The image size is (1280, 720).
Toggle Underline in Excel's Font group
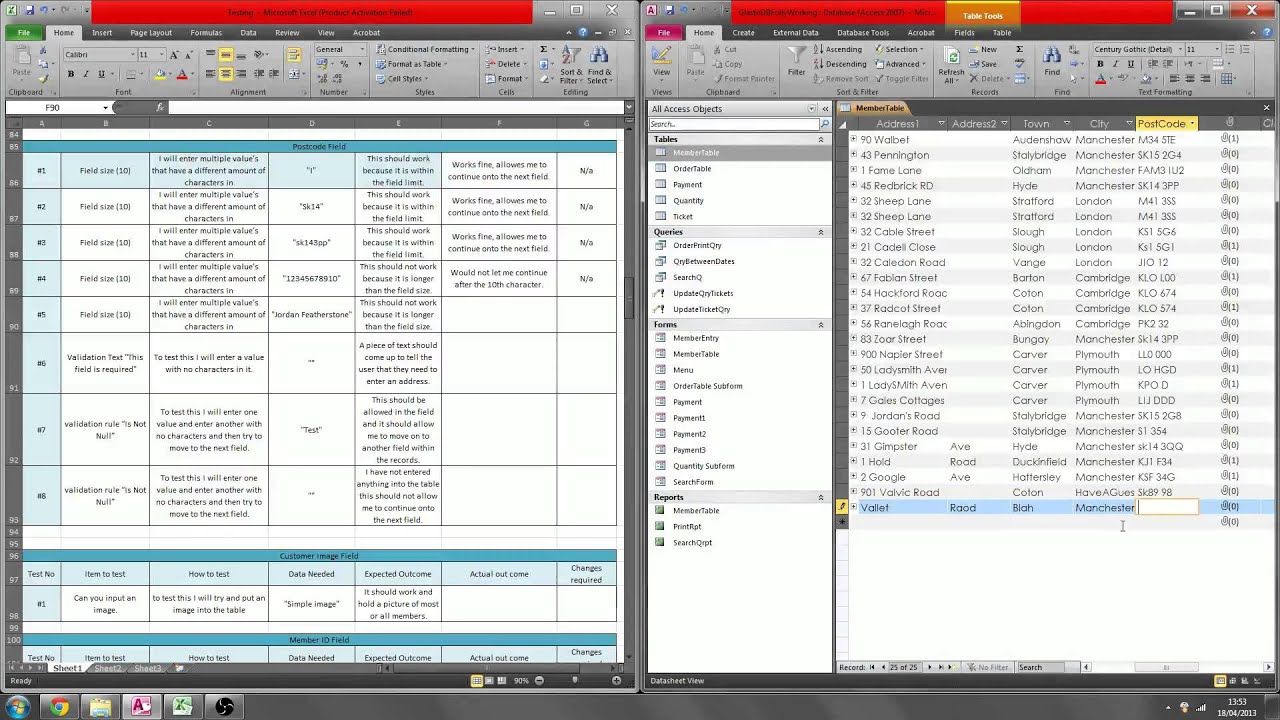click(x=100, y=74)
